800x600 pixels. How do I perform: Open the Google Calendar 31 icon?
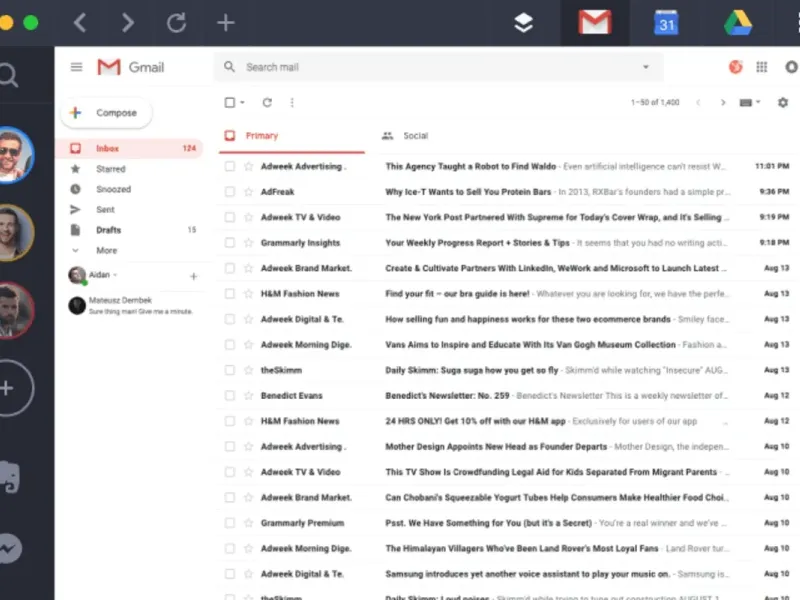point(666,23)
